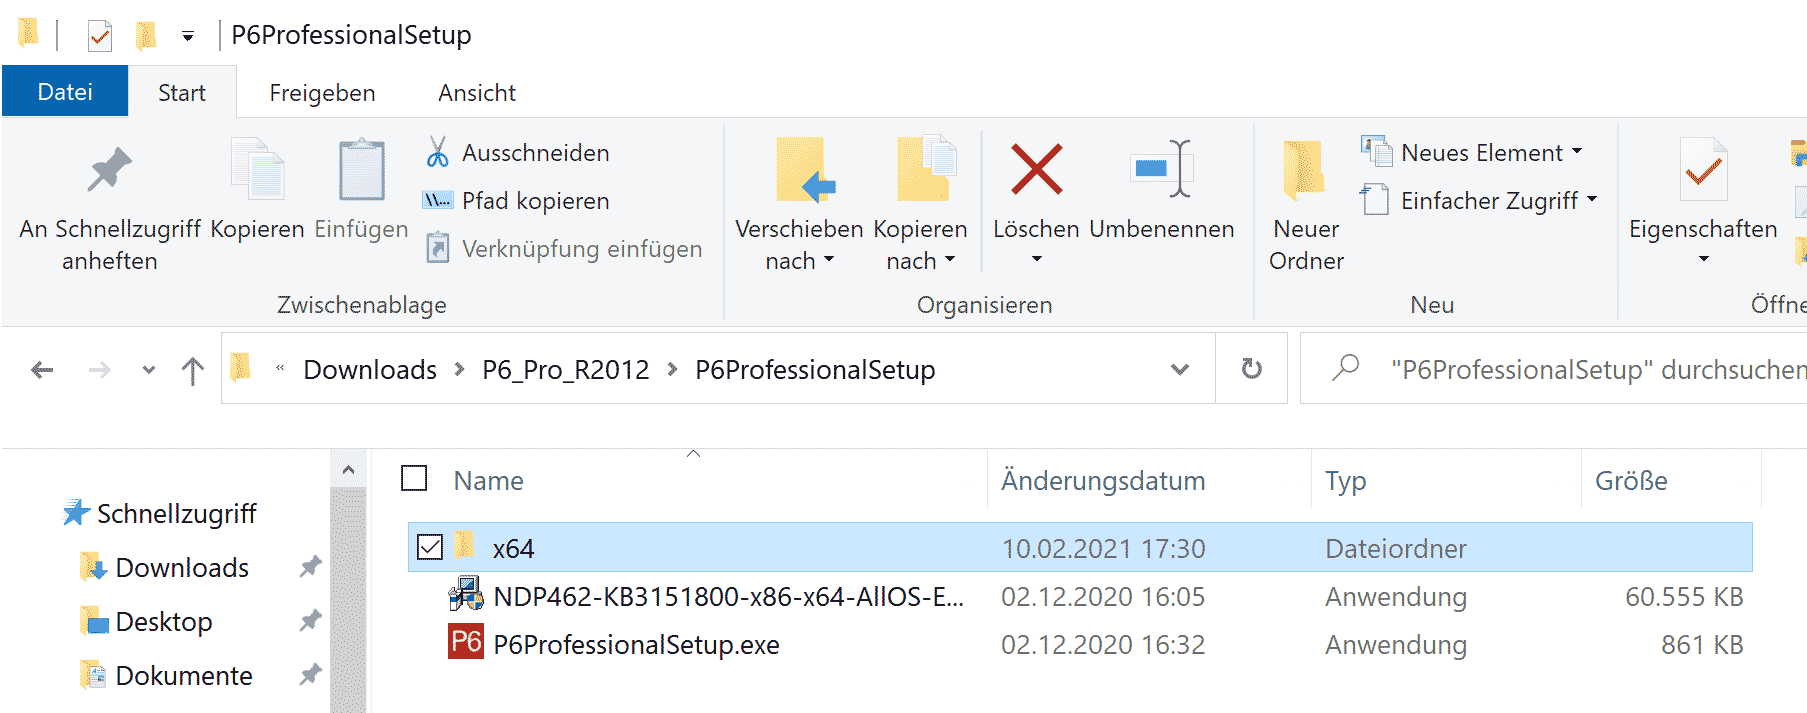
Task: Open the Datei menu tab
Action: tap(65, 92)
